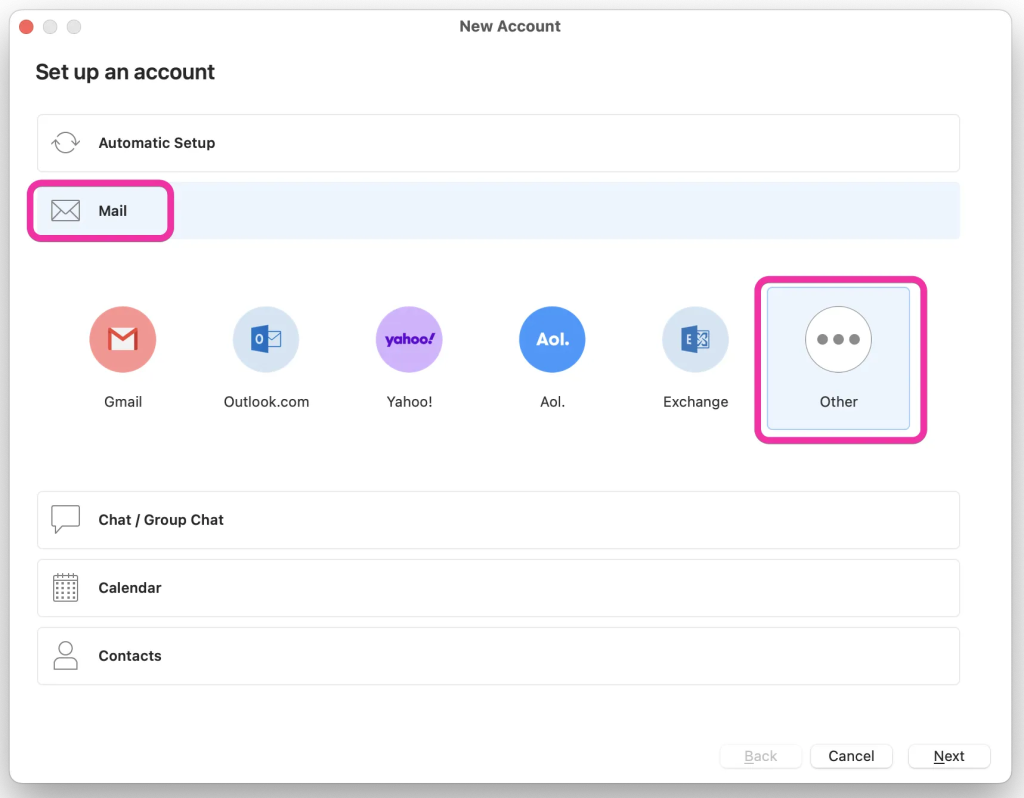The image size is (1024, 798).
Task: Select the Aol. account icon
Action: tap(552, 340)
